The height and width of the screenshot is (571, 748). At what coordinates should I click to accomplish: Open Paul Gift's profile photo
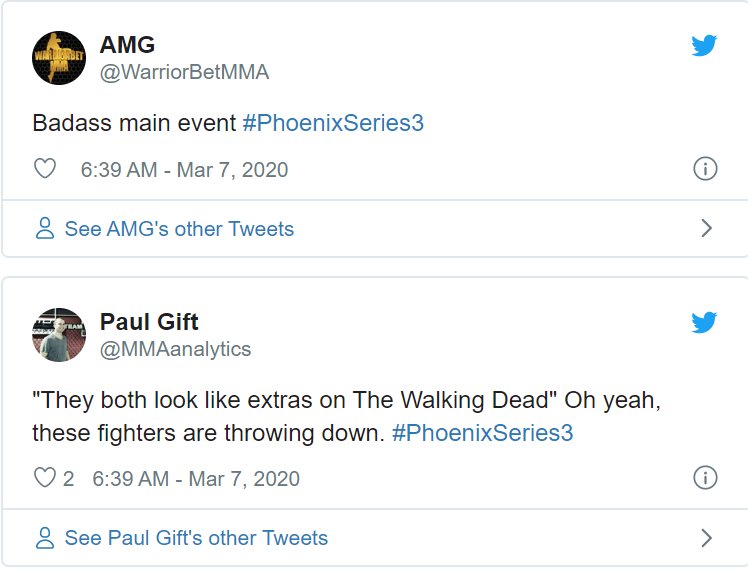pyautogui.click(x=59, y=335)
